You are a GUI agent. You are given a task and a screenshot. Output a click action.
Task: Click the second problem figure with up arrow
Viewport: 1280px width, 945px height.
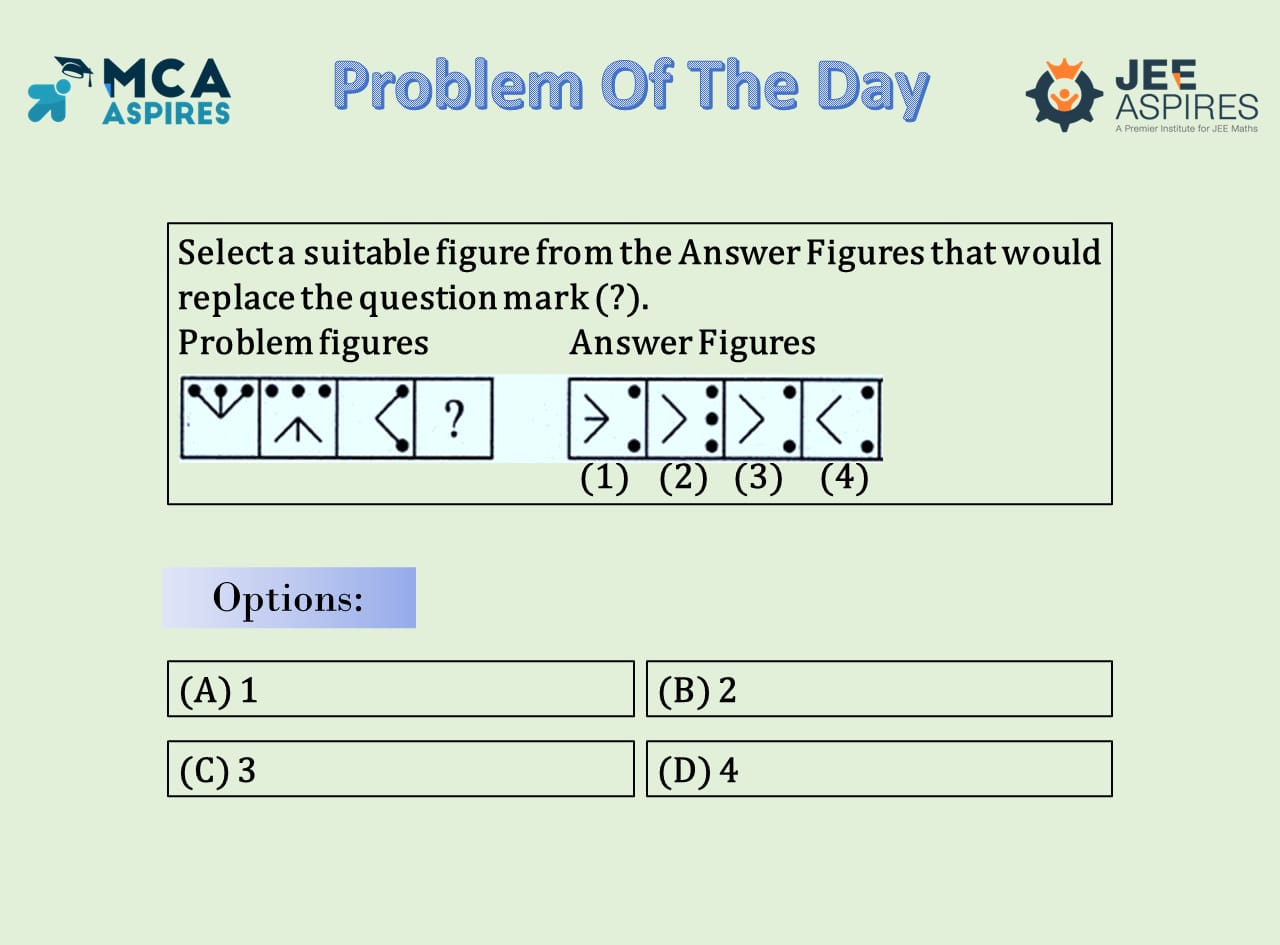[x=298, y=418]
